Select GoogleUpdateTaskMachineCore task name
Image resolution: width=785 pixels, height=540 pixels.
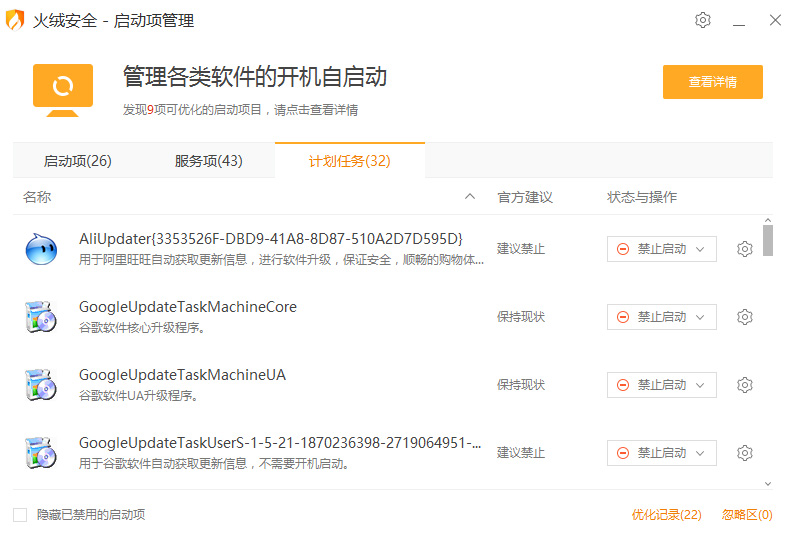pos(188,307)
